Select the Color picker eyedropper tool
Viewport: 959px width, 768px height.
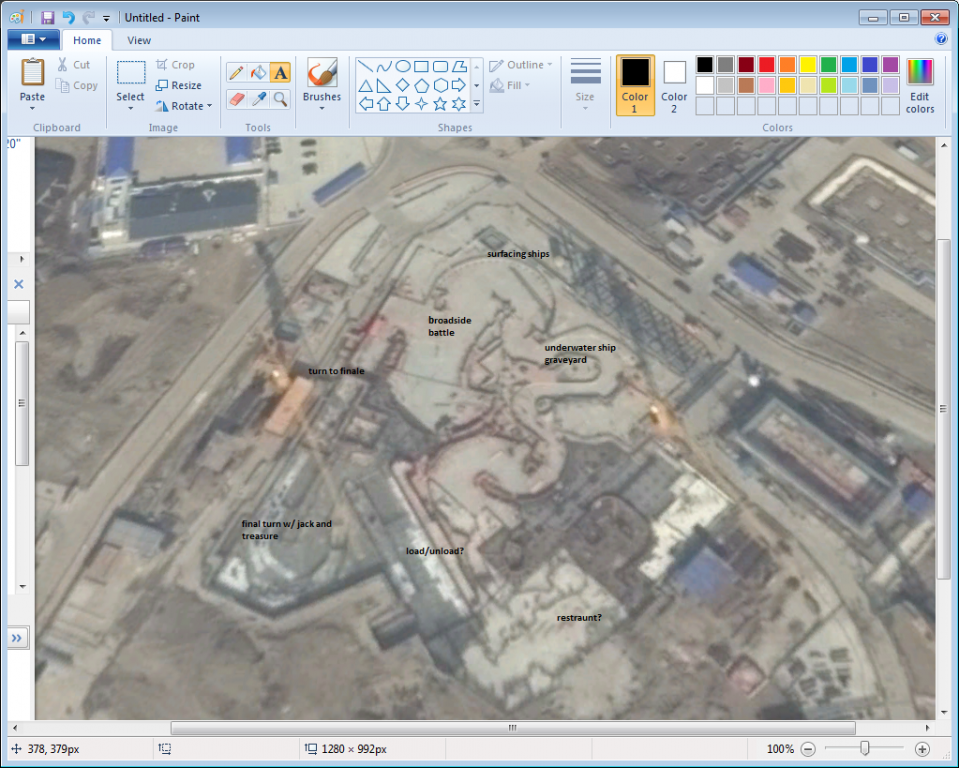point(258,98)
